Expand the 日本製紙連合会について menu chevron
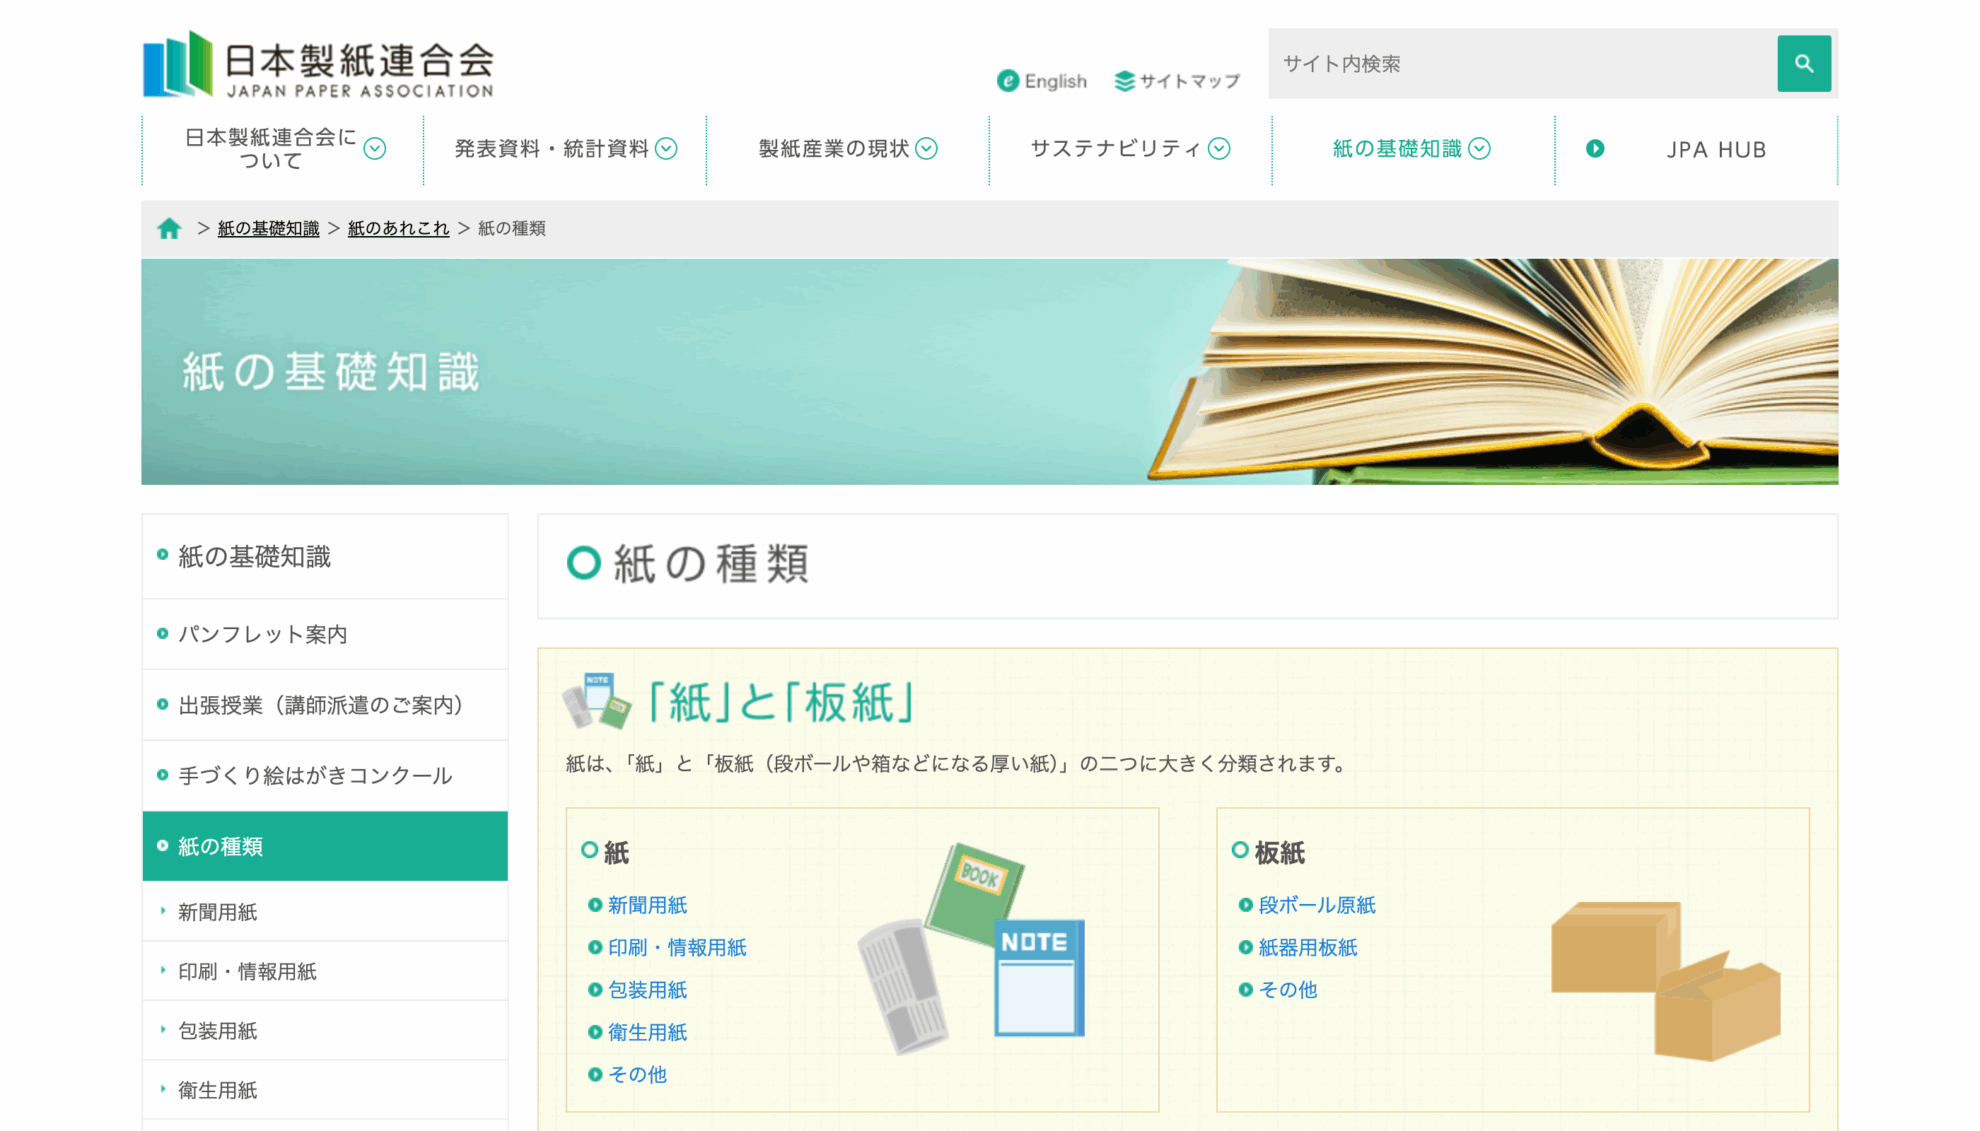1980x1131 pixels. (375, 149)
